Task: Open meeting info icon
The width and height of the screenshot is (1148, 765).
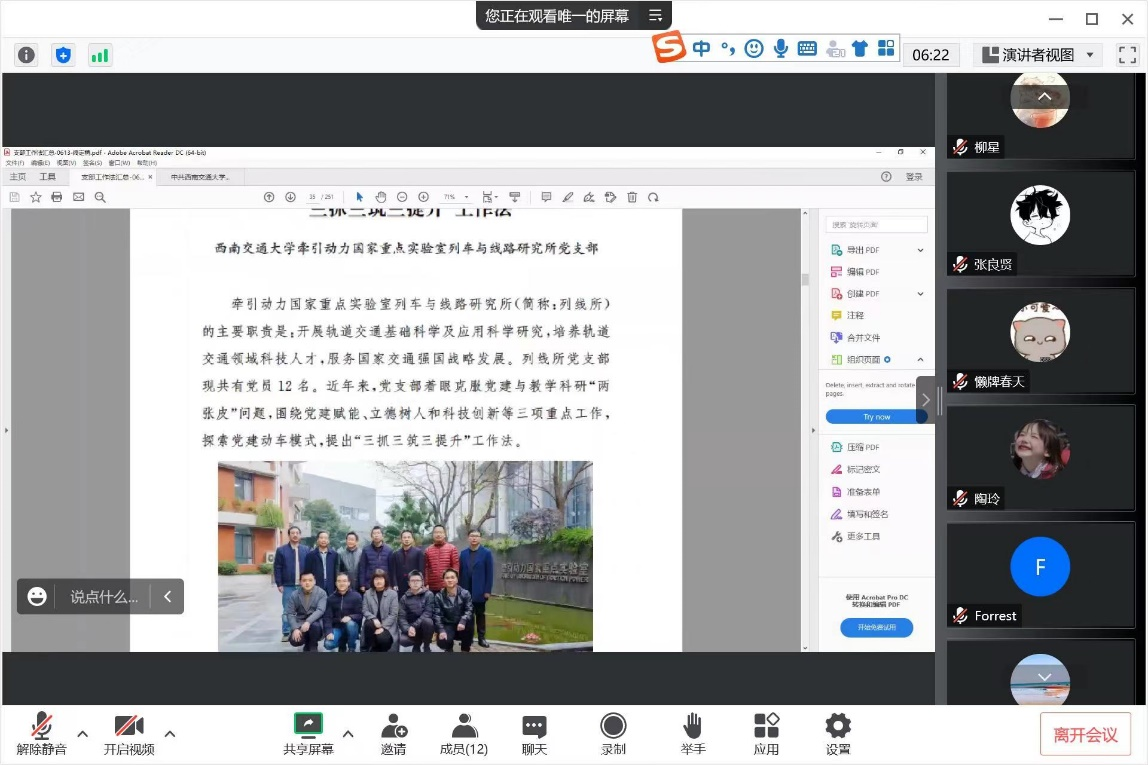Action: pos(27,55)
